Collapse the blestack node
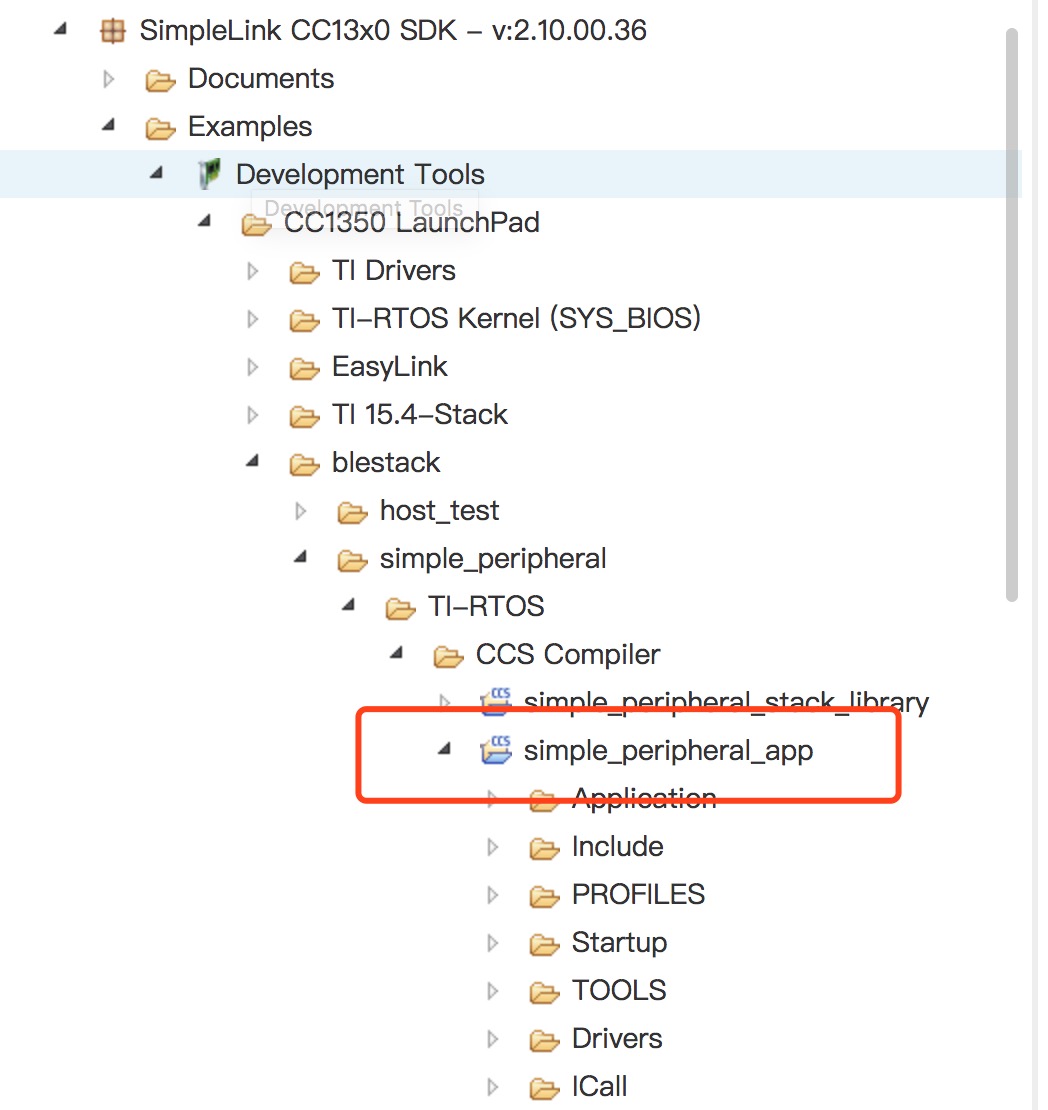The width and height of the screenshot is (1048, 1110). (x=253, y=461)
